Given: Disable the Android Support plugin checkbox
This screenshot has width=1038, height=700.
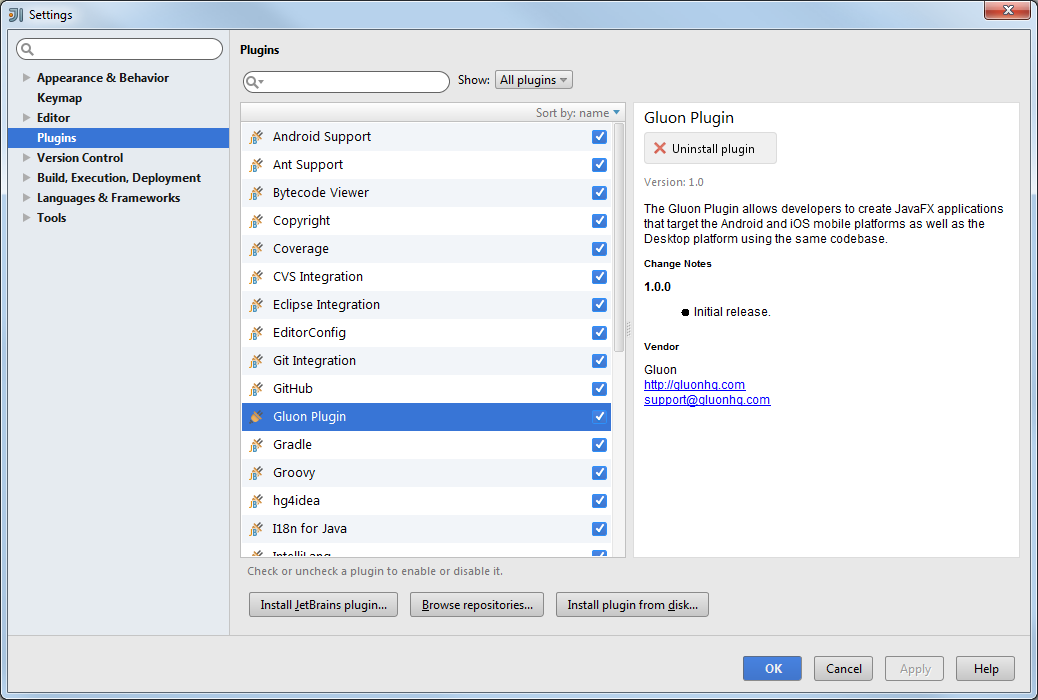Looking at the screenshot, I should coord(599,136).
